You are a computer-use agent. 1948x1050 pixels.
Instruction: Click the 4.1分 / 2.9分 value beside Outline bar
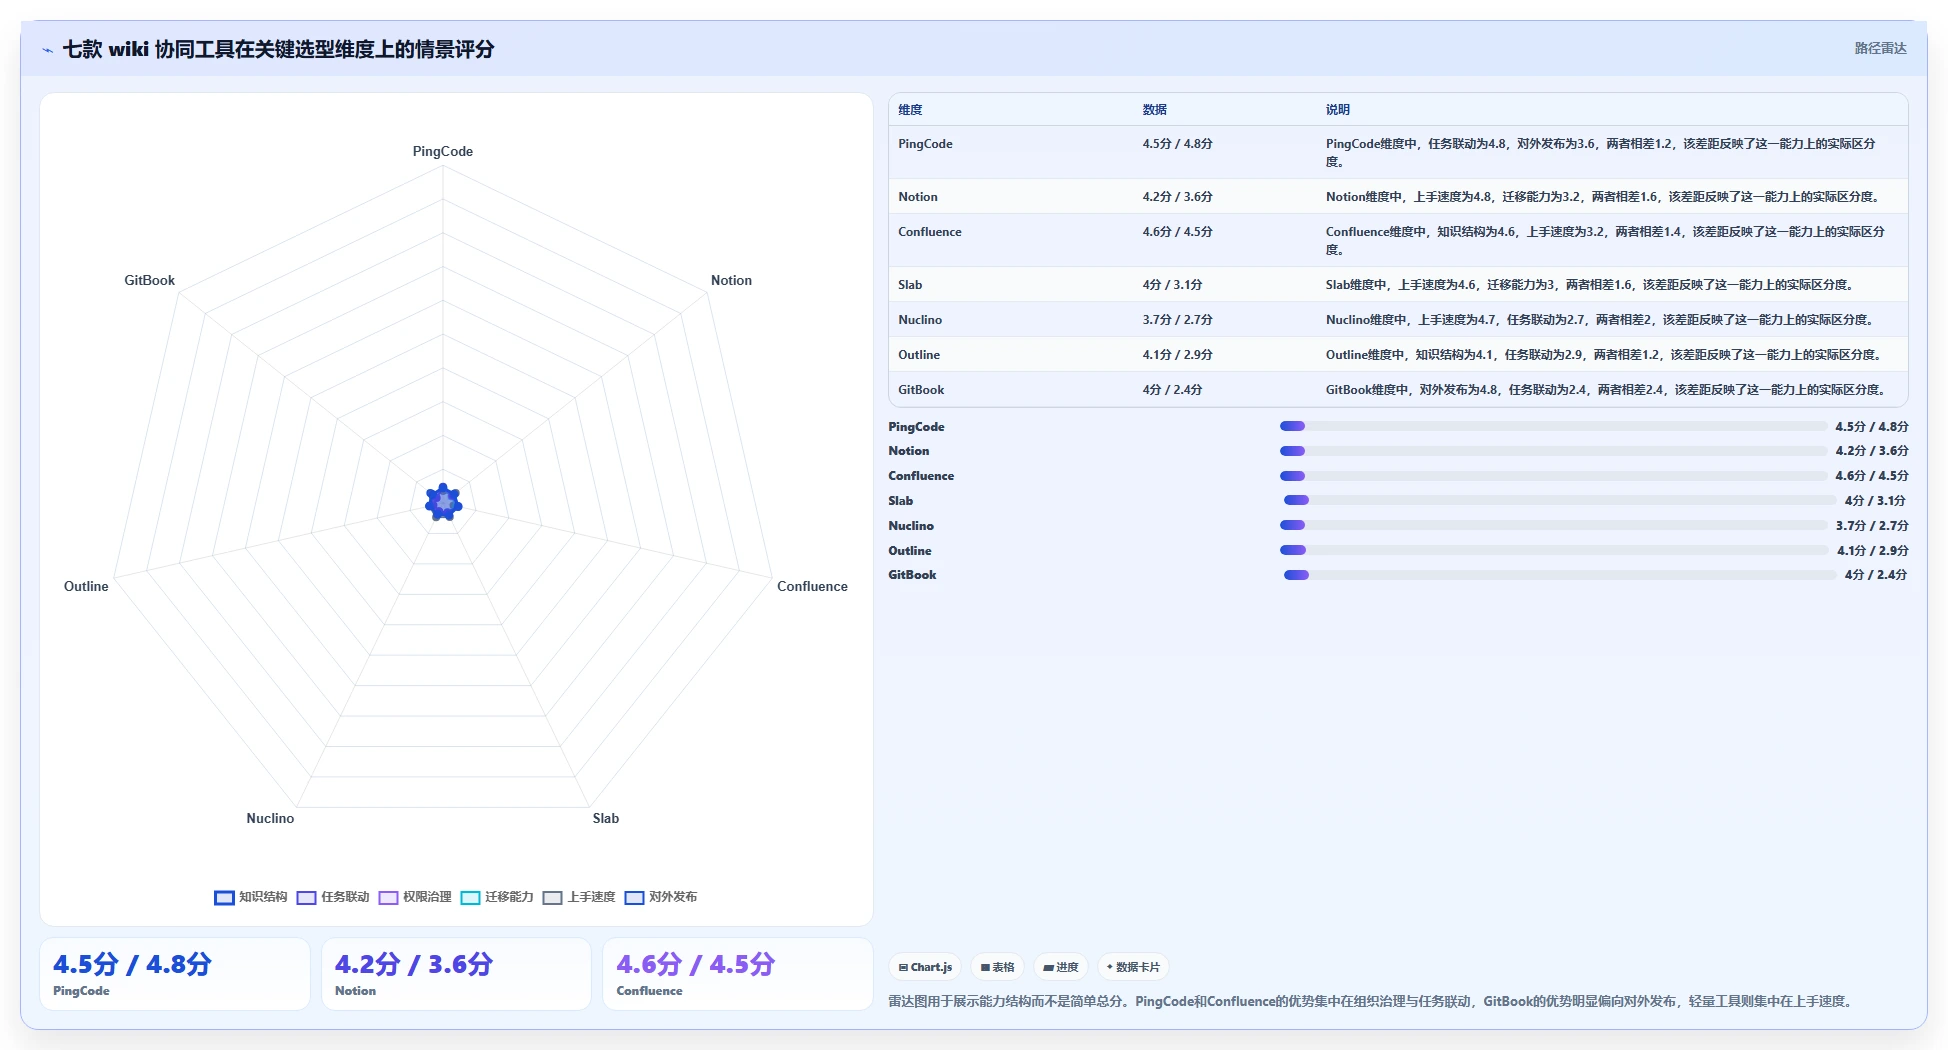coord(1873,551)
